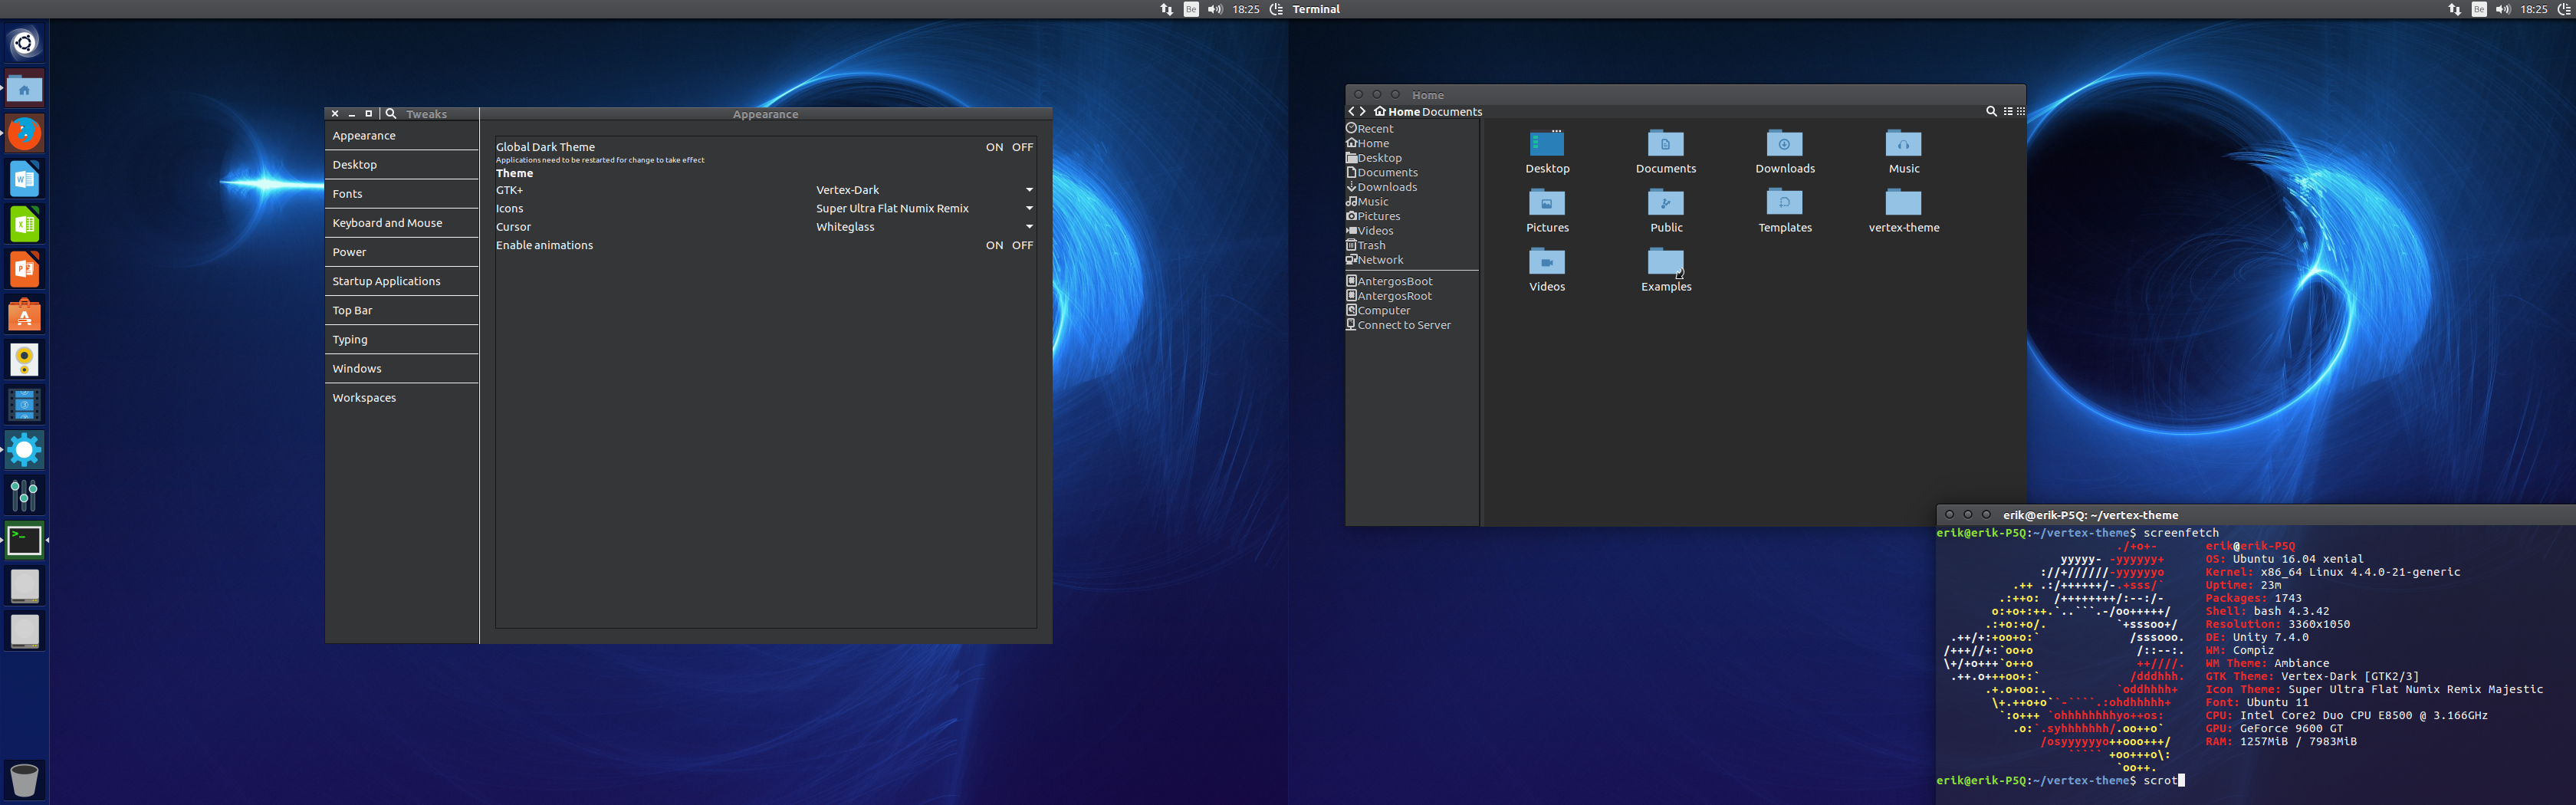
Task: Search files using the magnifier icon
Action: pyautogui.click(x=1990, y=112)
